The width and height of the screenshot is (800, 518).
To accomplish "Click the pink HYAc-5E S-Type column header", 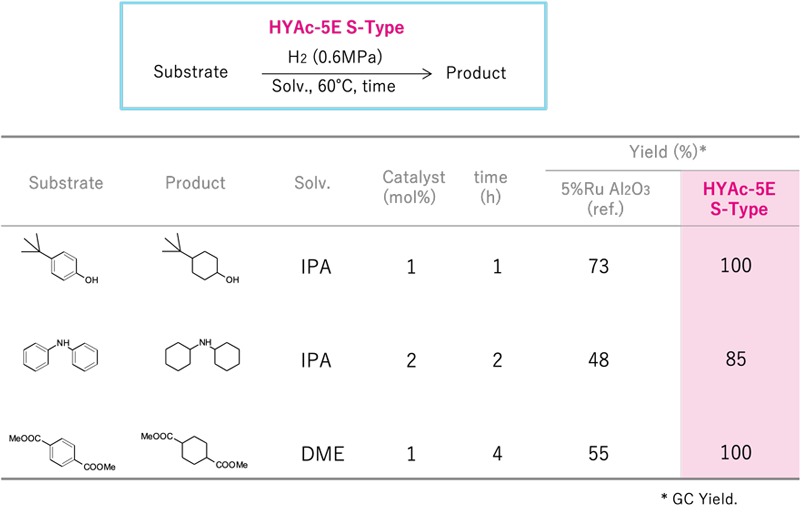I will [x=739, y=199].
